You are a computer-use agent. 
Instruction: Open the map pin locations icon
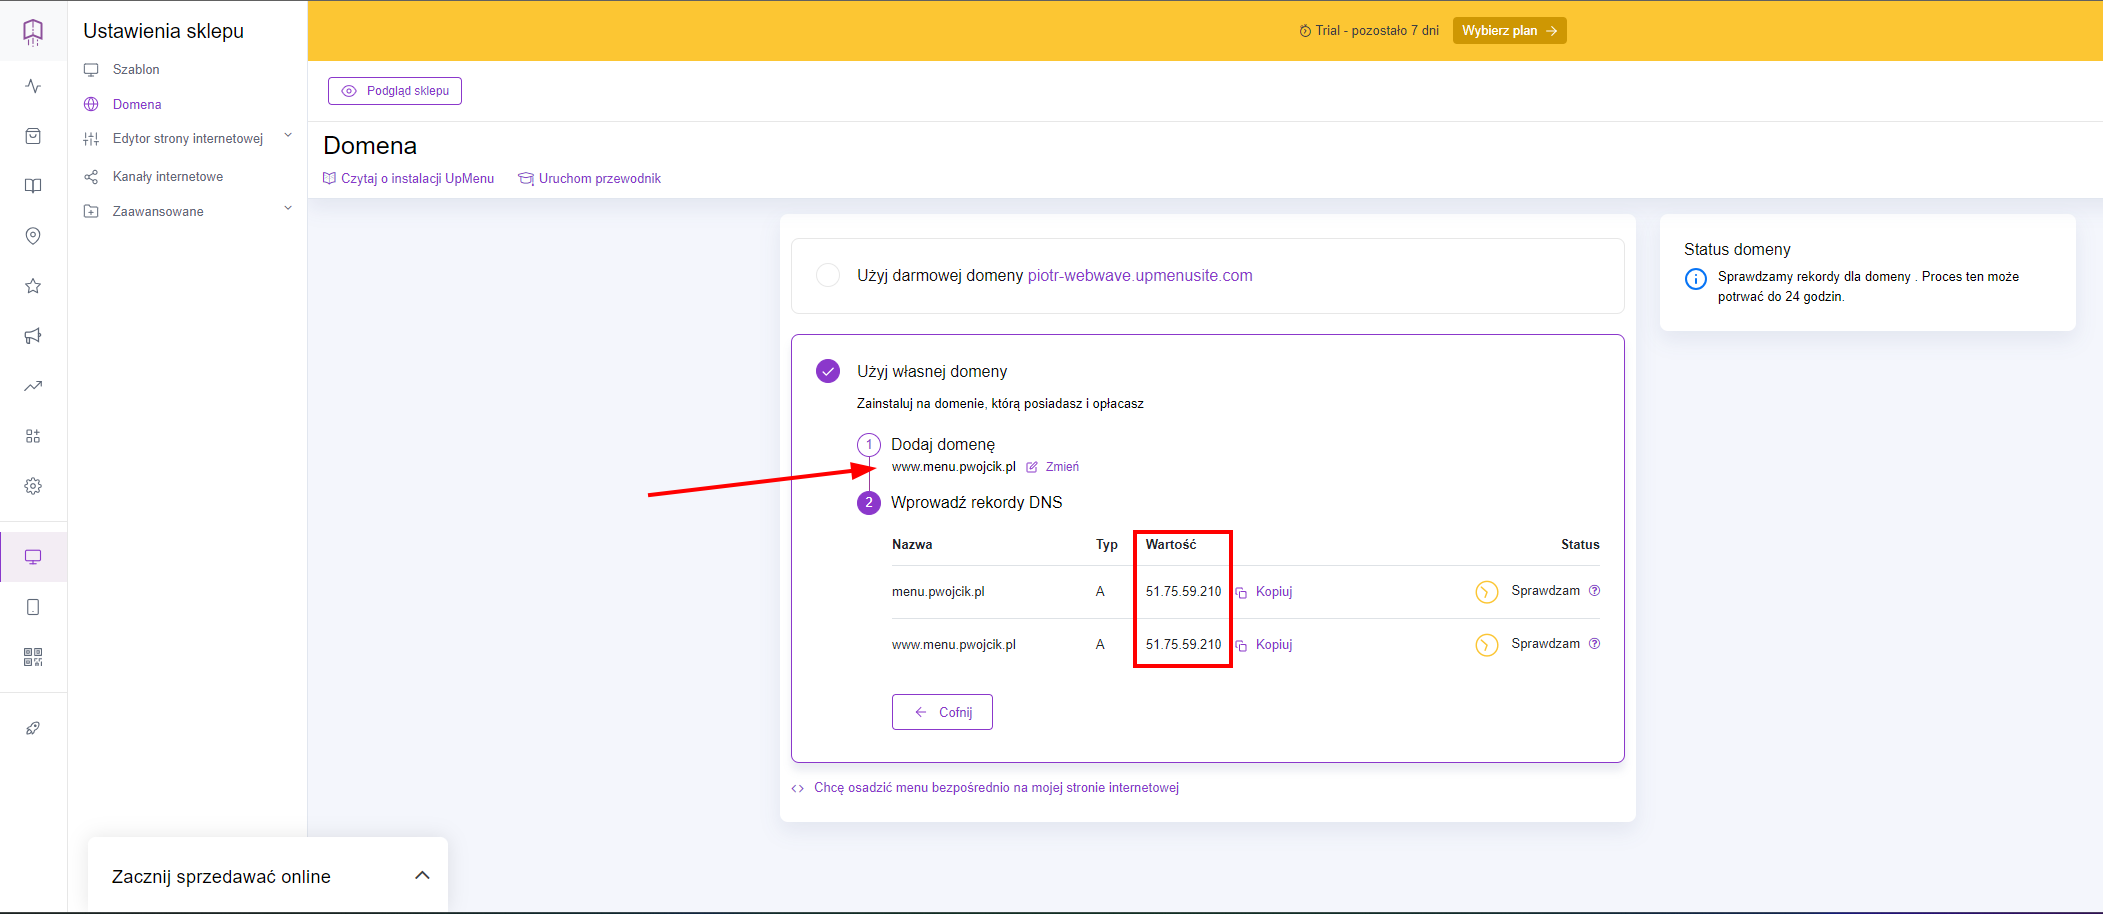coord(33,236)
